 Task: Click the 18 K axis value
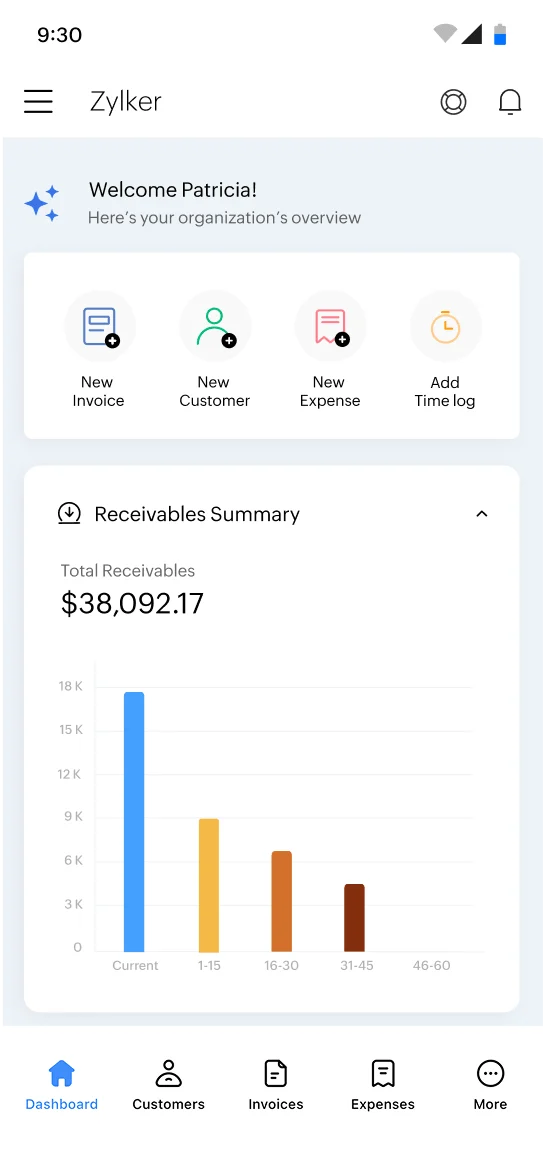click(x=70, y=686)
